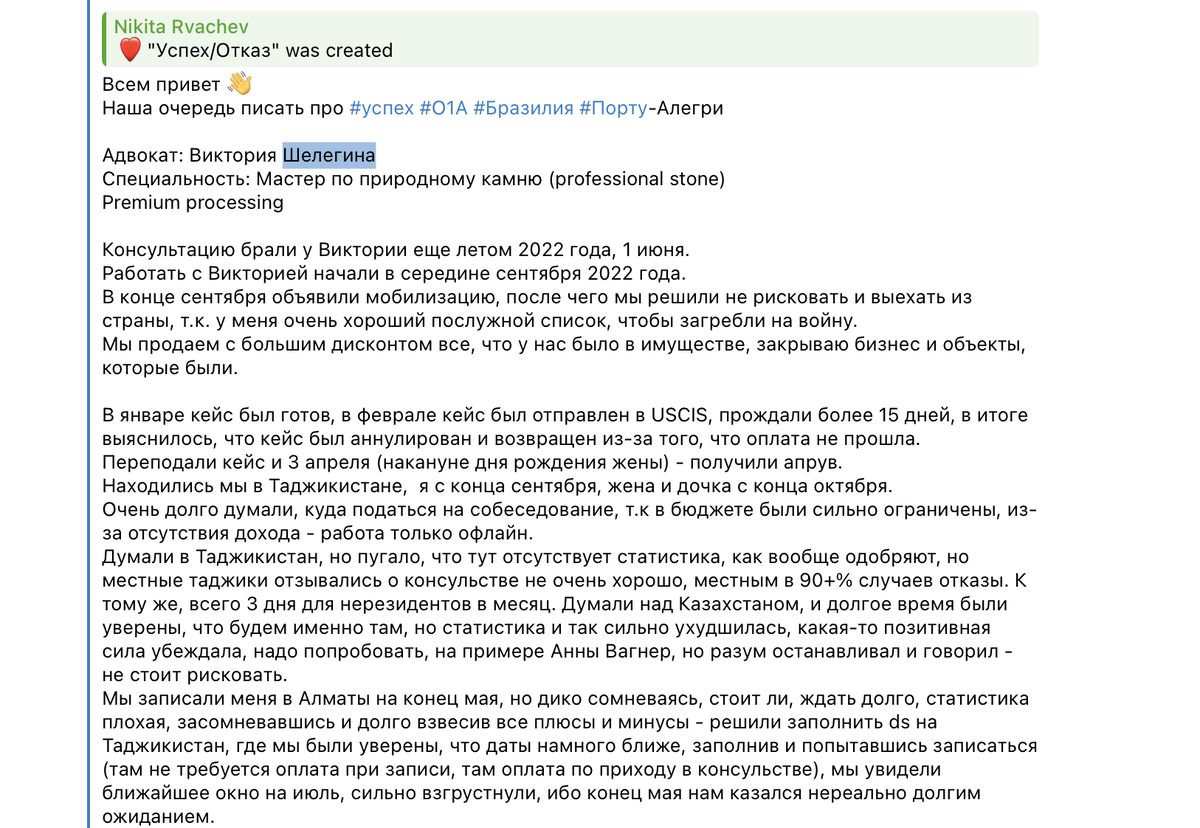Click the green bar beside the quoted reply
Image resolution: width=1200 pixels, height=828 pixels.
104,39
